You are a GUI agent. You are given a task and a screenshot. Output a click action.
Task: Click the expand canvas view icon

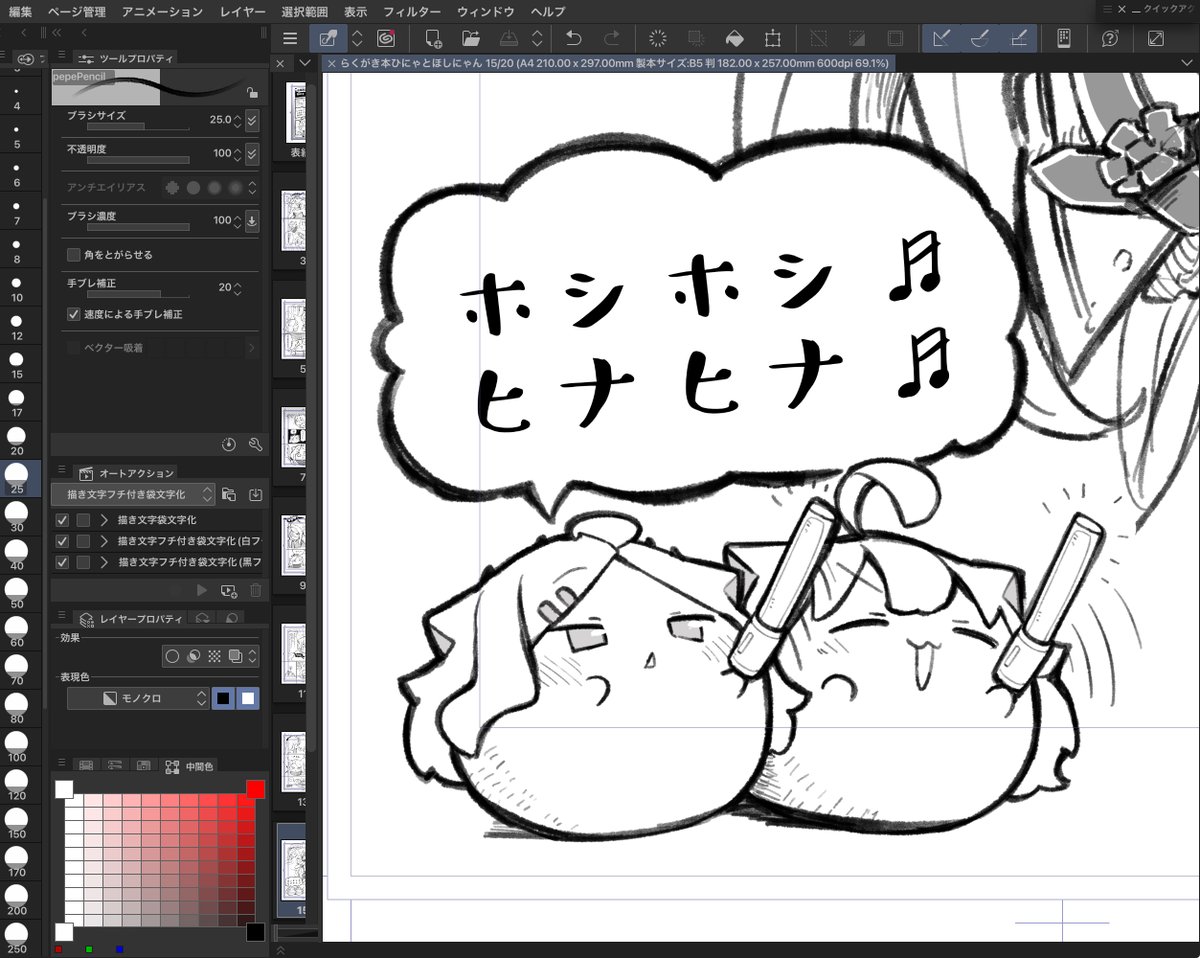click(x=1156, y=38)
